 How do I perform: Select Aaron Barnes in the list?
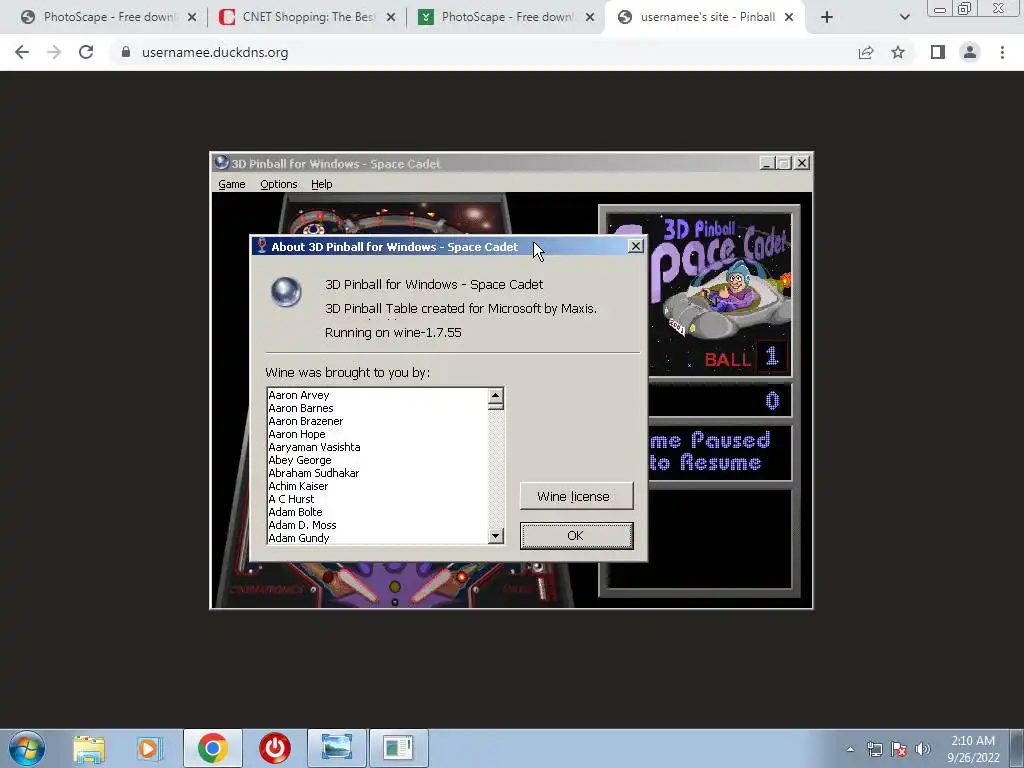pos(300,408)
